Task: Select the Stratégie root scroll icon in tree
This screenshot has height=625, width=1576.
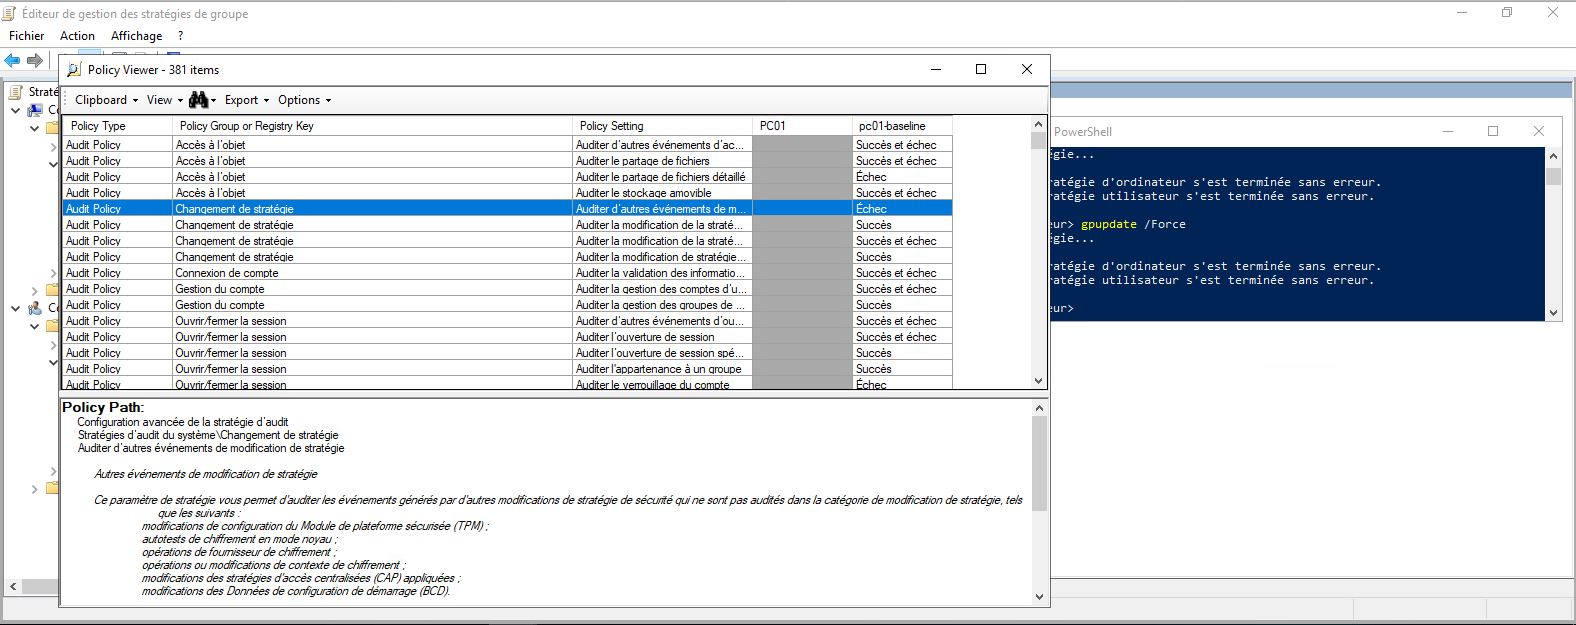Action: [x=16, y=92]
